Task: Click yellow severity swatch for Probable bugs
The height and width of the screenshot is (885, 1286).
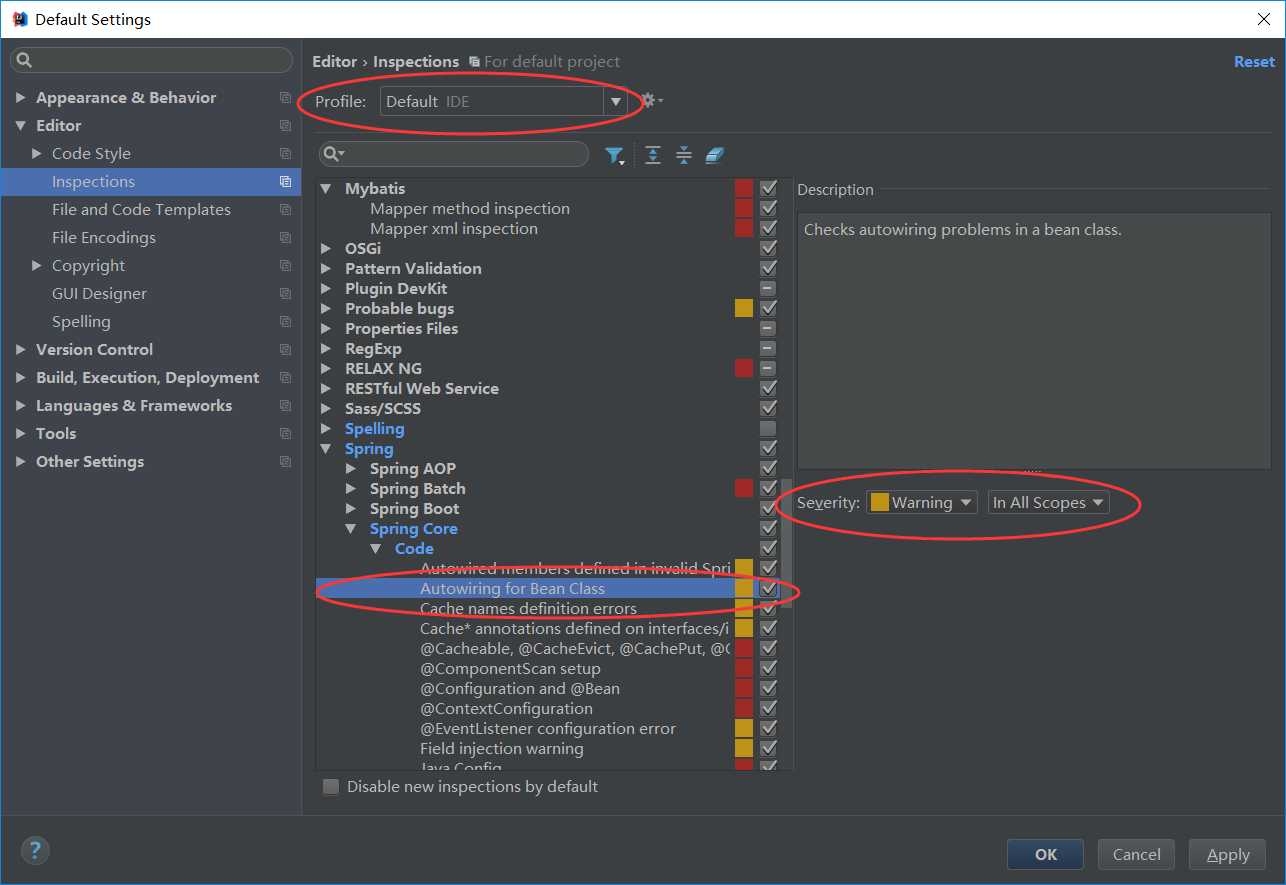Action: (744, 308)
